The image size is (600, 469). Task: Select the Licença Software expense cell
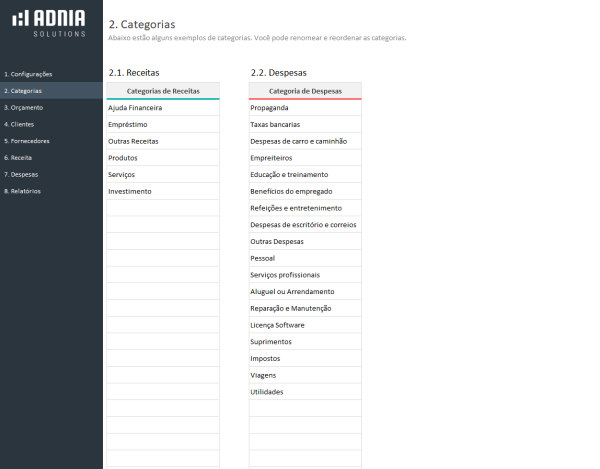click(305, 325)
